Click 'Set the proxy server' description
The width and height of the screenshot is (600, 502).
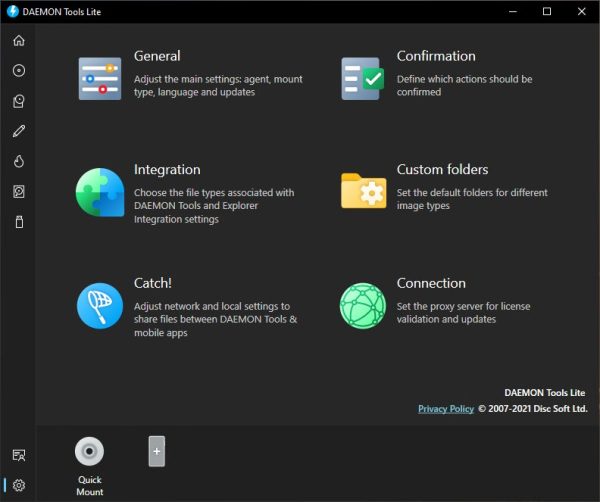pyautogui.click(x=463, y=313)
